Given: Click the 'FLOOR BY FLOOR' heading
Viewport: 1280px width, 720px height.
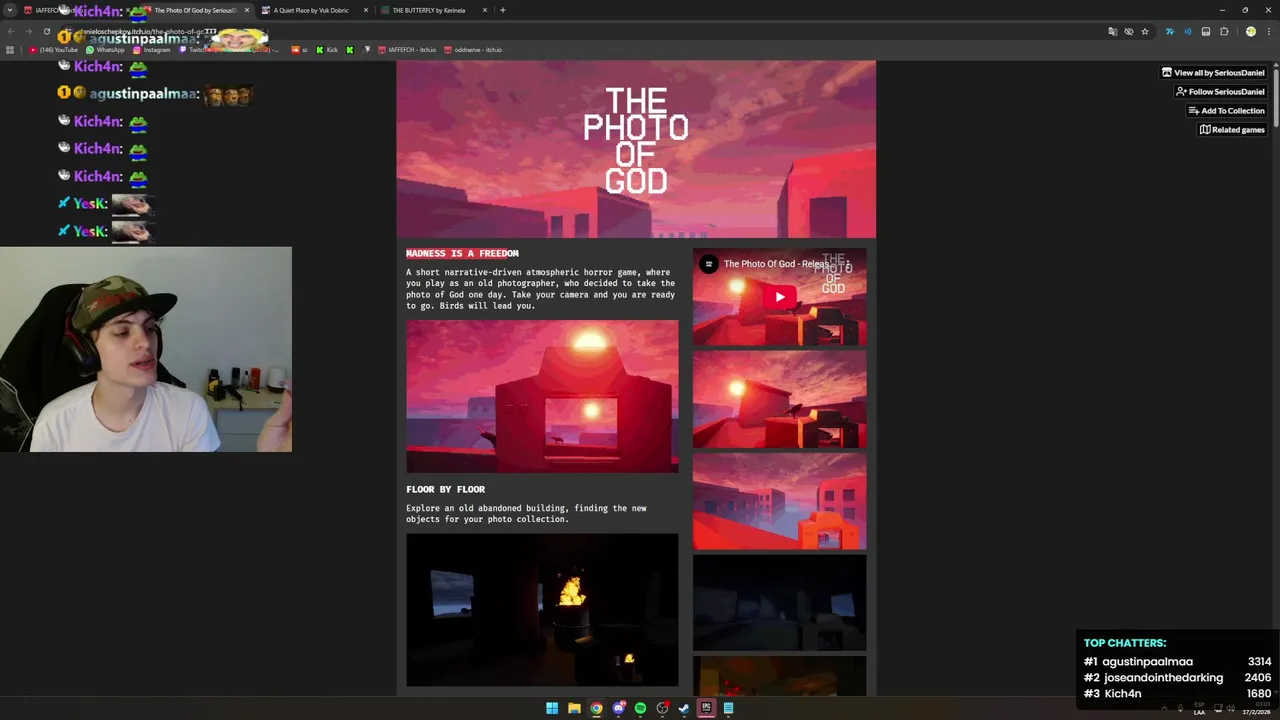Looking at the screenshot, I should pyautogui.click(x=445, y=489).
